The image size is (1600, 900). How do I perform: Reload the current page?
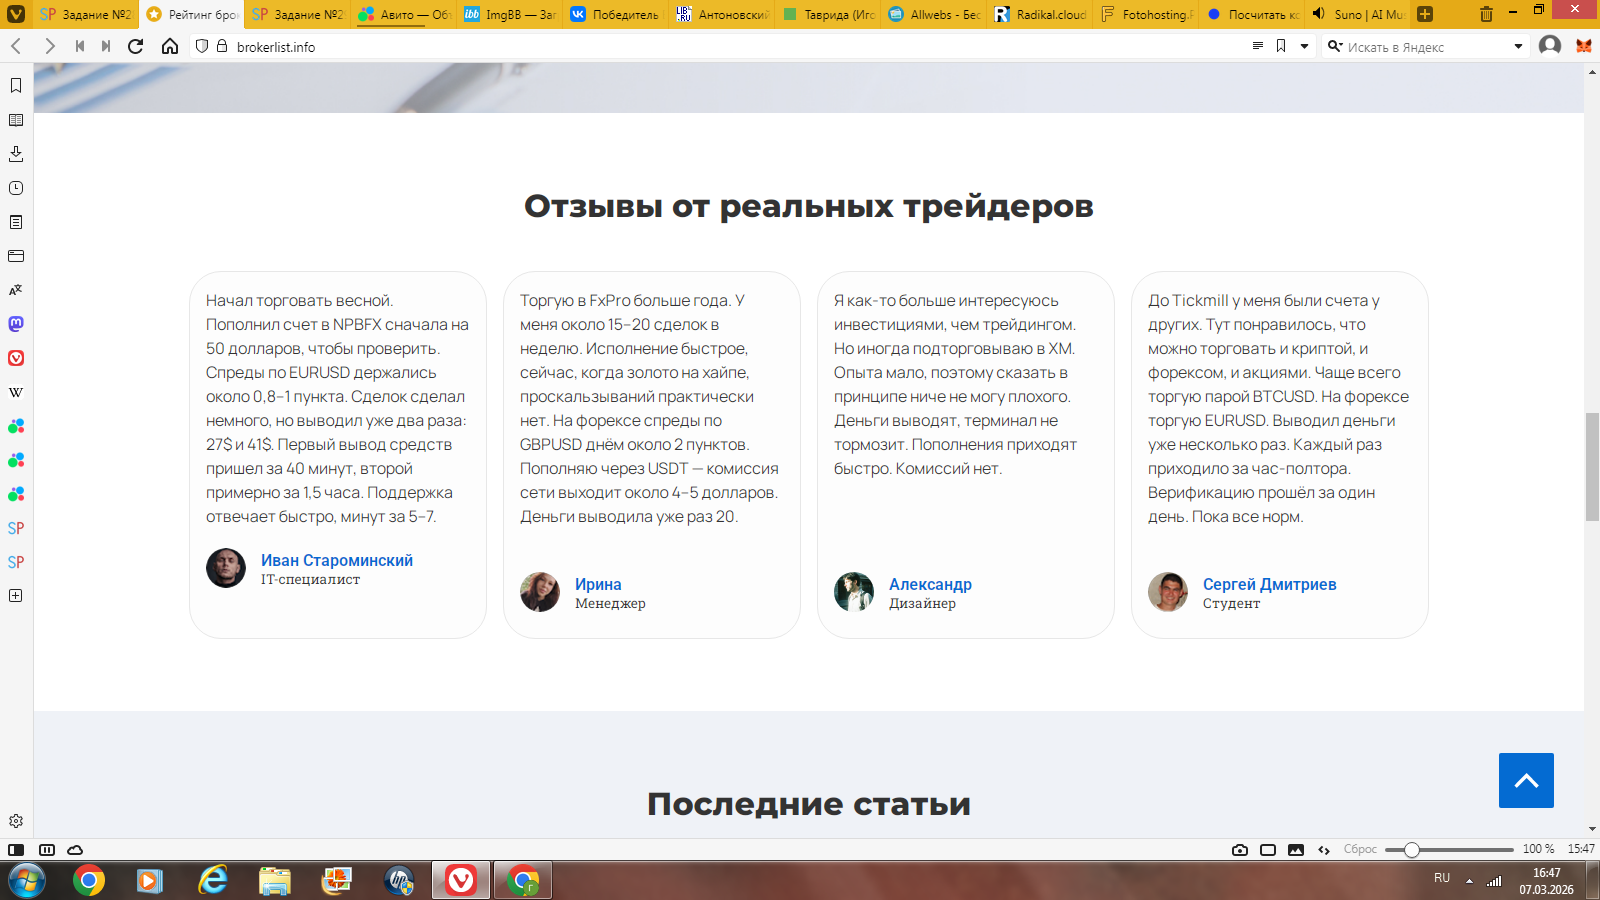(136, 46)
